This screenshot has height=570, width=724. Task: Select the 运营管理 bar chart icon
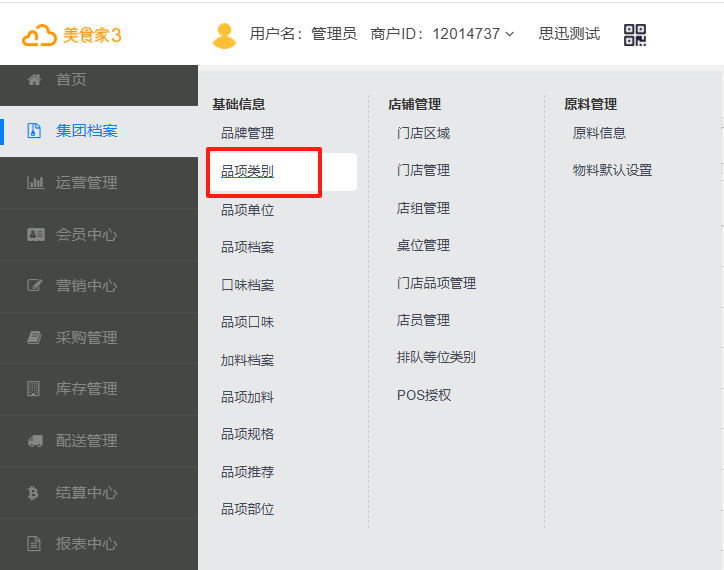[x=35, y=183]
